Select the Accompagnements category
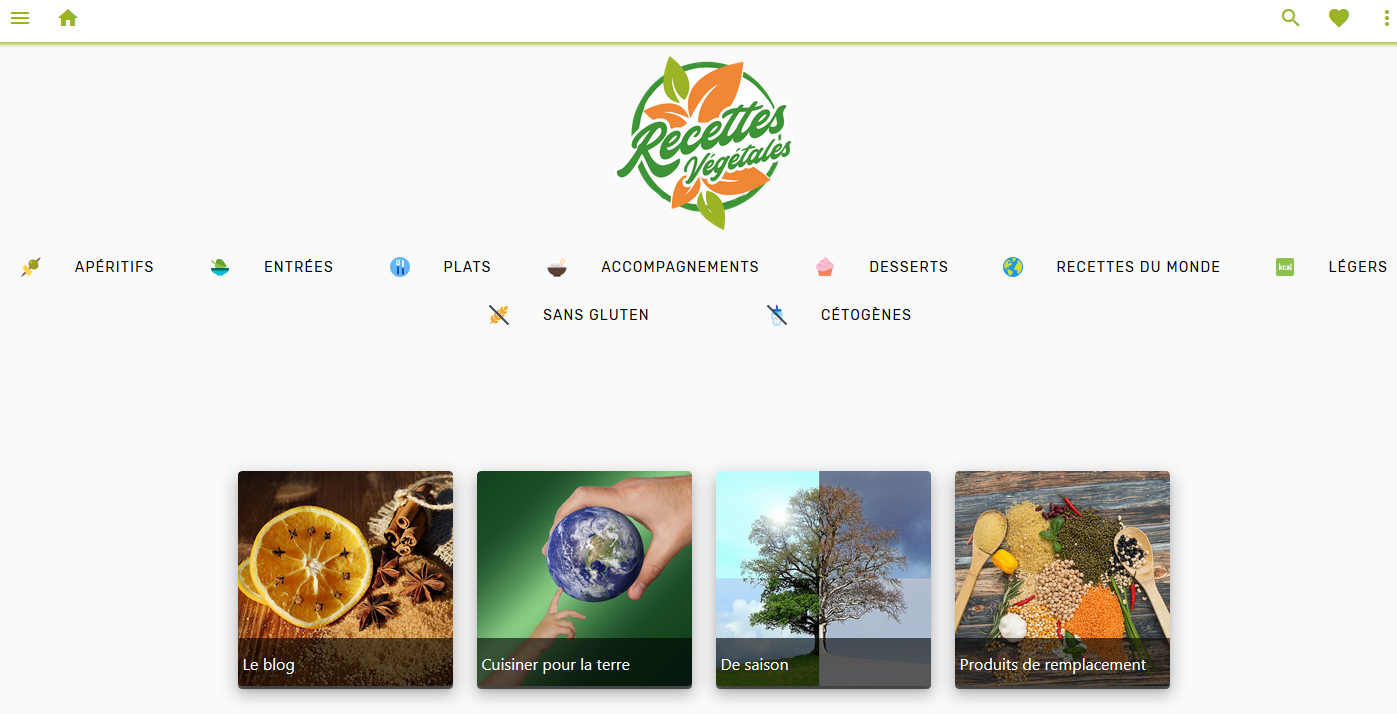The width and height of the screenshot is (1397, 714). [680, 267]
